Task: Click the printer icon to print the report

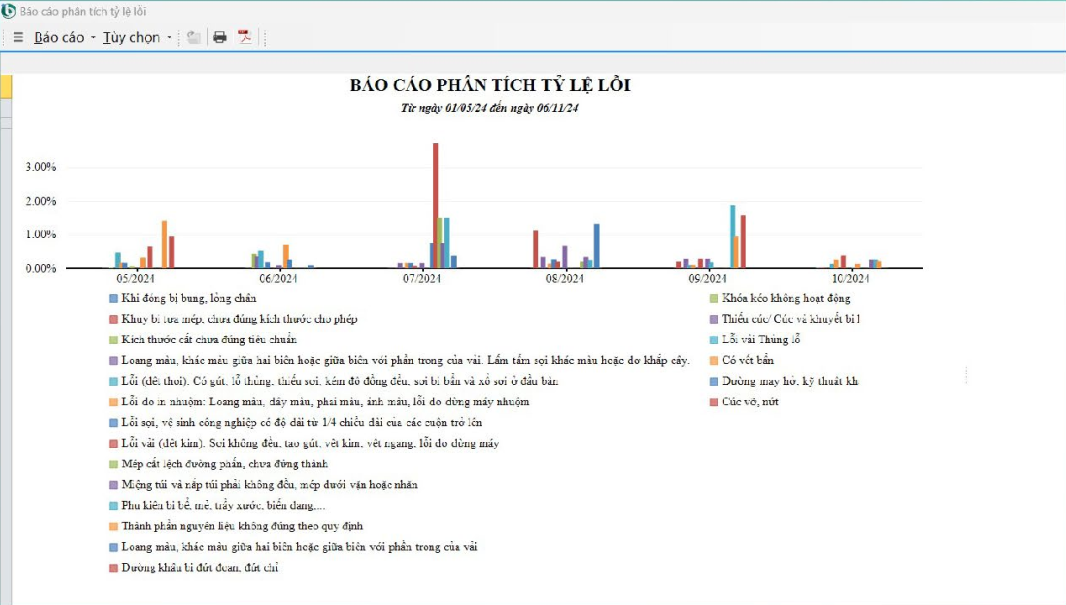Action: coord(220,37)
